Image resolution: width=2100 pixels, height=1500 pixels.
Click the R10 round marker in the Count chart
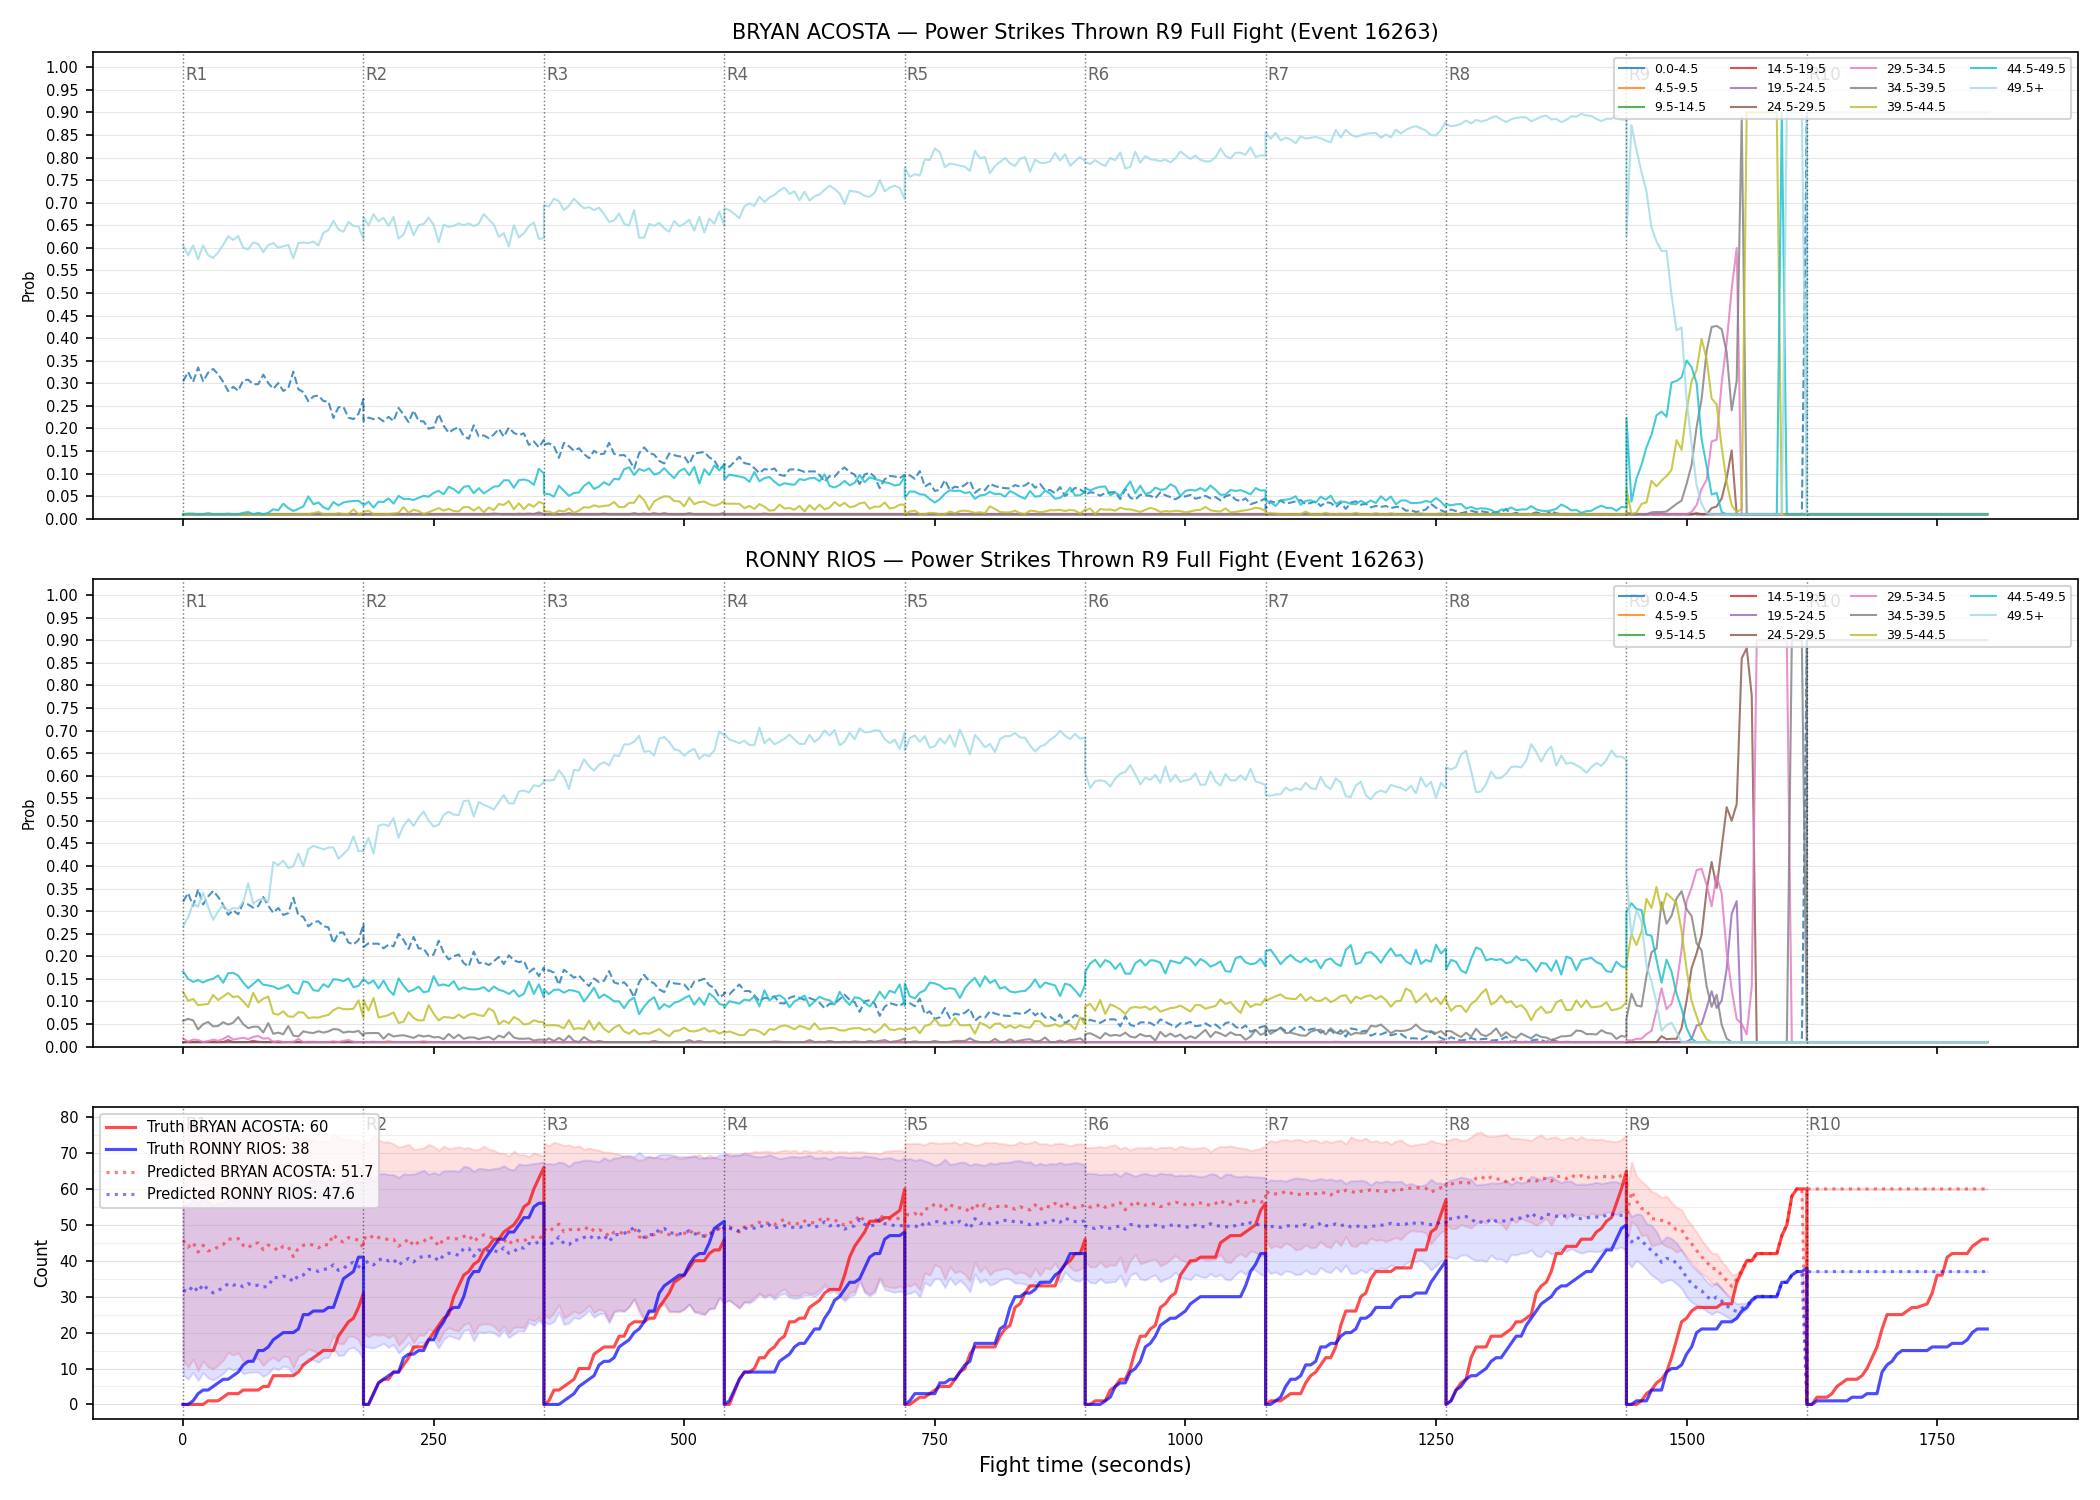(1824, 1124)
